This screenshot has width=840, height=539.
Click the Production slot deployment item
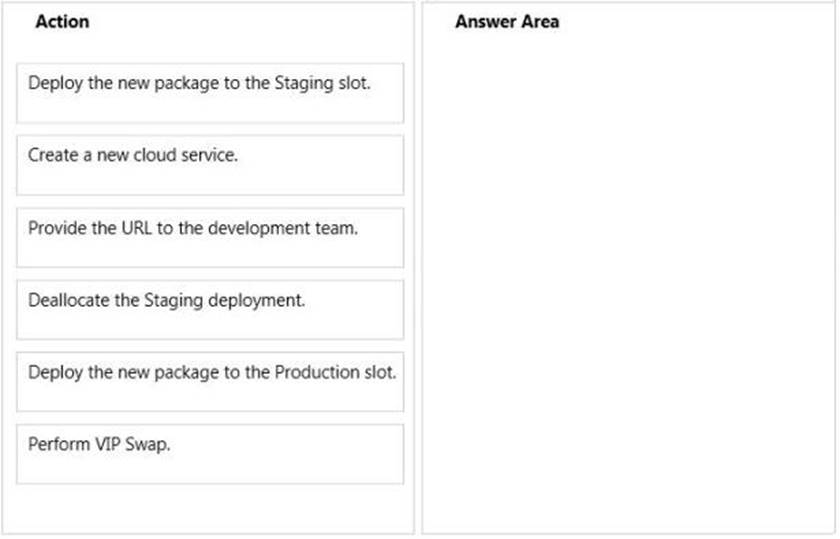[212, 372]
